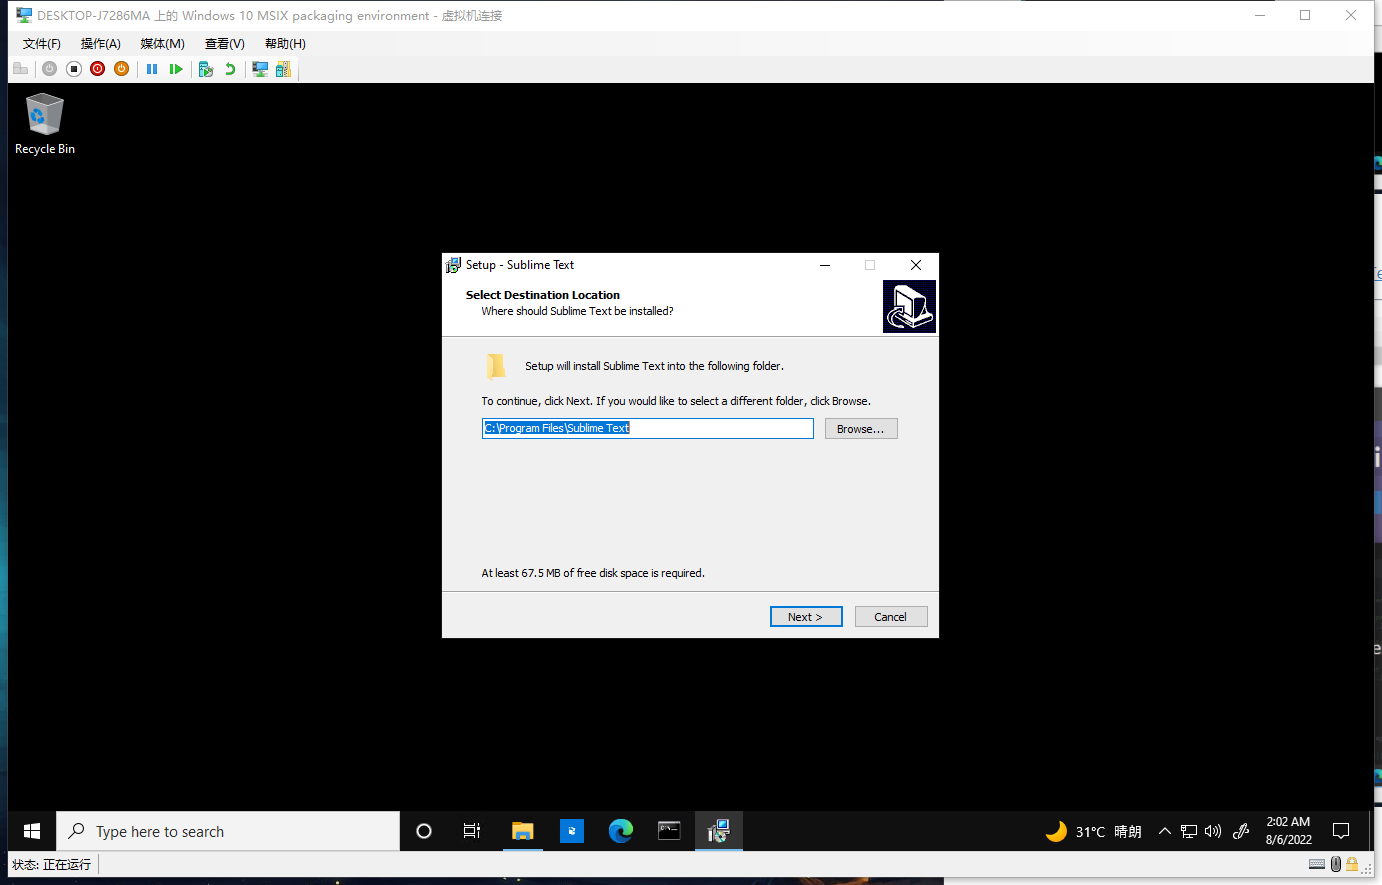Show hidden system tray icons
The height and width of the screenshot is (885, 1382).
click(x=1164, y=832)
